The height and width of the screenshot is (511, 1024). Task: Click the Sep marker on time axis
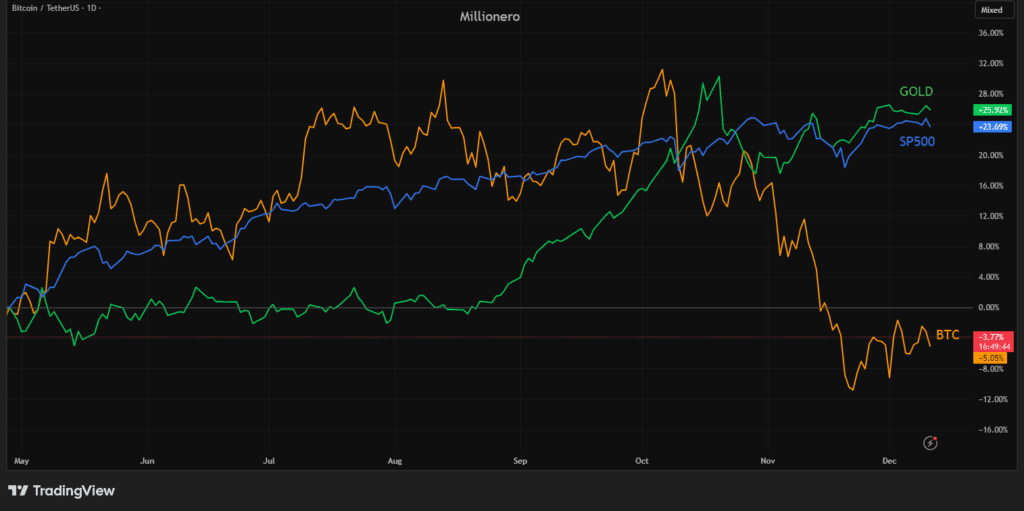tap(518, 462)
